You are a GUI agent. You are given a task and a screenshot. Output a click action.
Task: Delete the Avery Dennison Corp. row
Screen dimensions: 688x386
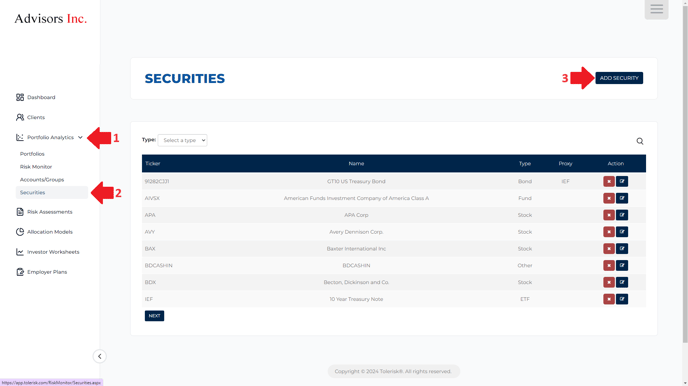[609, 232]
